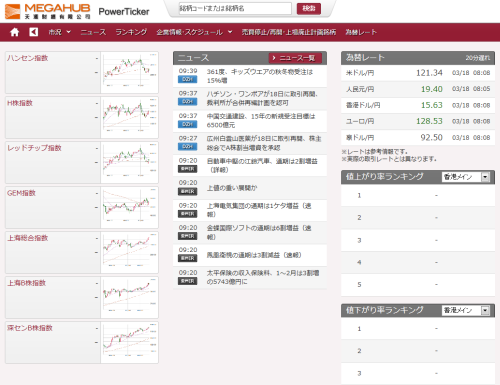Click the ニュース一覧 button

pos(295,58)
